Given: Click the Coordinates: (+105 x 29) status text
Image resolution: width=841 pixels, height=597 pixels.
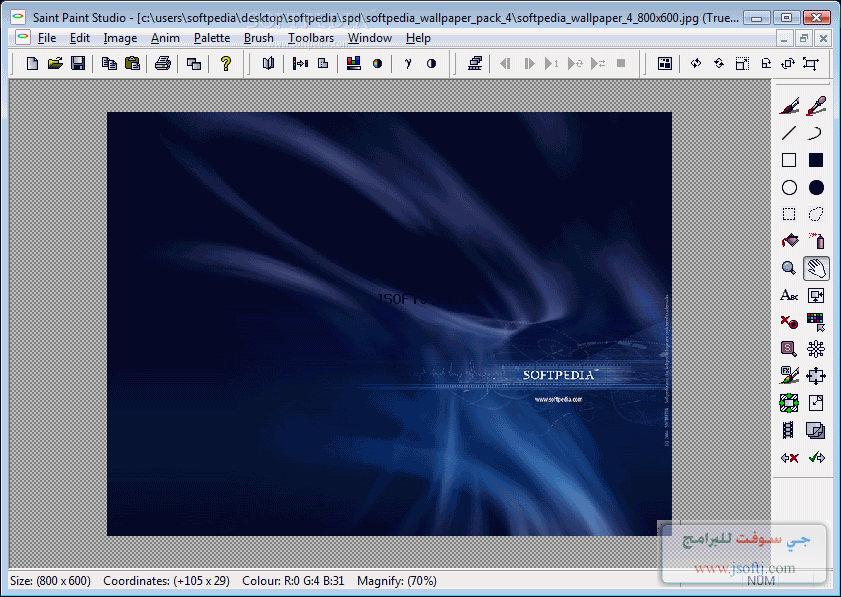Looking at the screenshot, I should [x=166, y=581].
